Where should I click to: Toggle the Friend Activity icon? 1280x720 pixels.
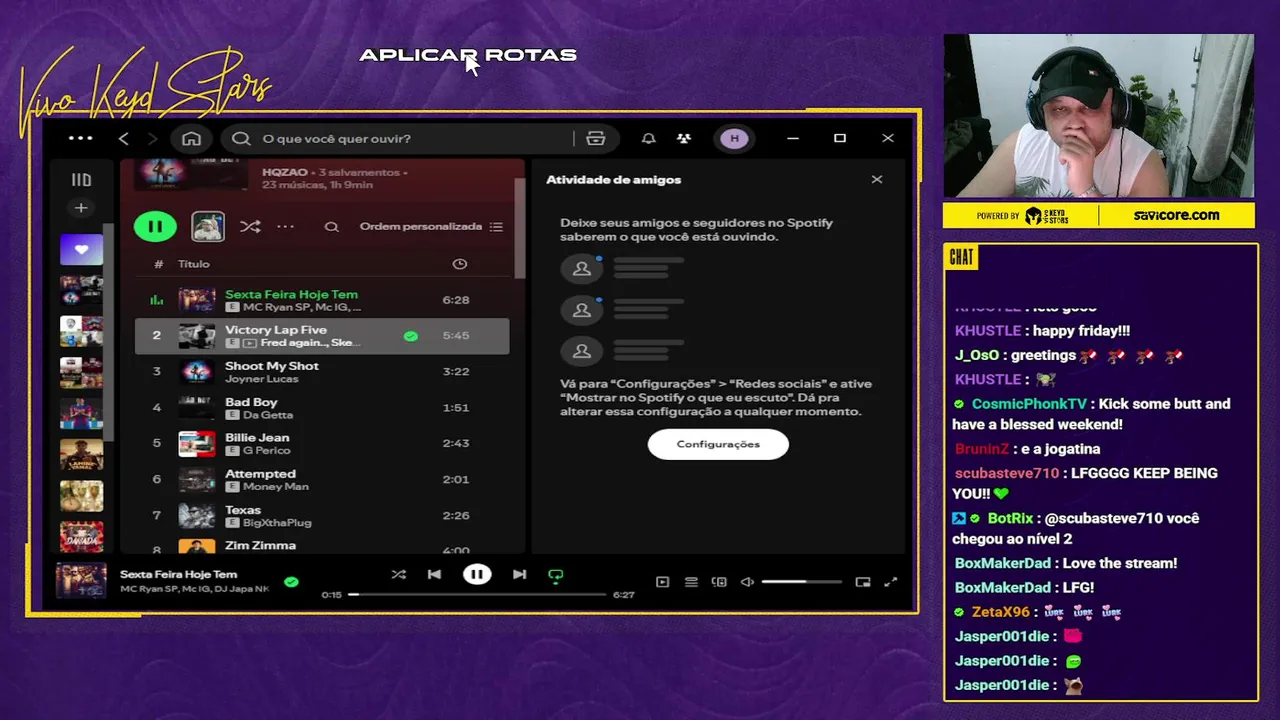tap(684, 138)
